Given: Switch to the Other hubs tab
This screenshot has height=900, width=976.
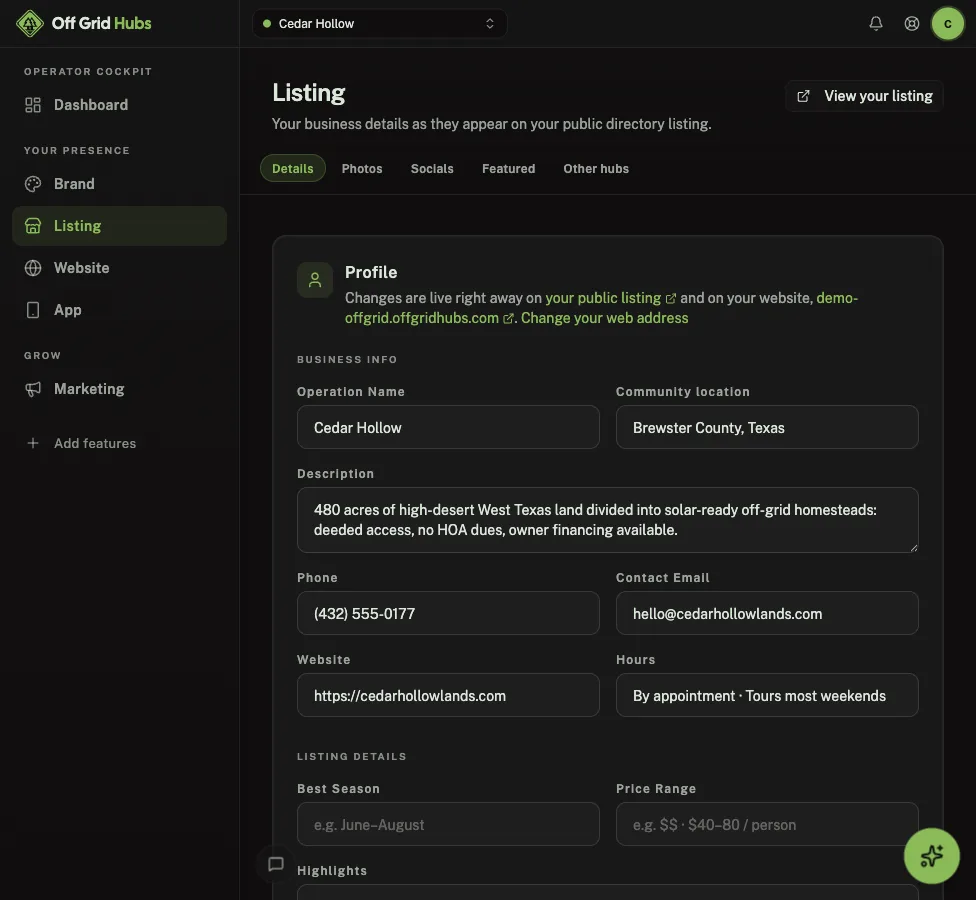Looking at the screenshot, I should (x=596, y=168).
